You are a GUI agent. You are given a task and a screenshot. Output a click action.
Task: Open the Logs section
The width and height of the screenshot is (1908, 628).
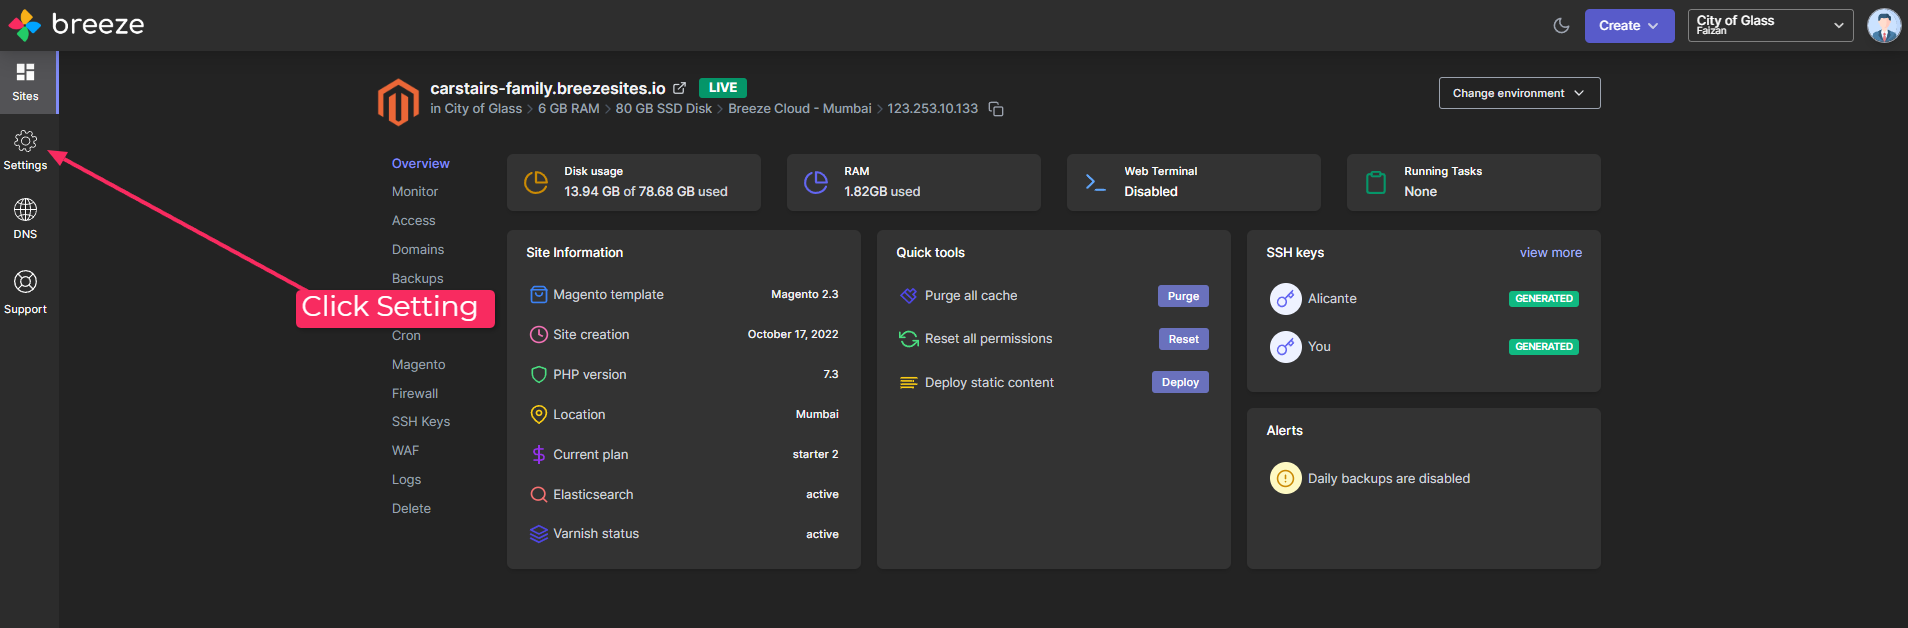tap(406, 479)
